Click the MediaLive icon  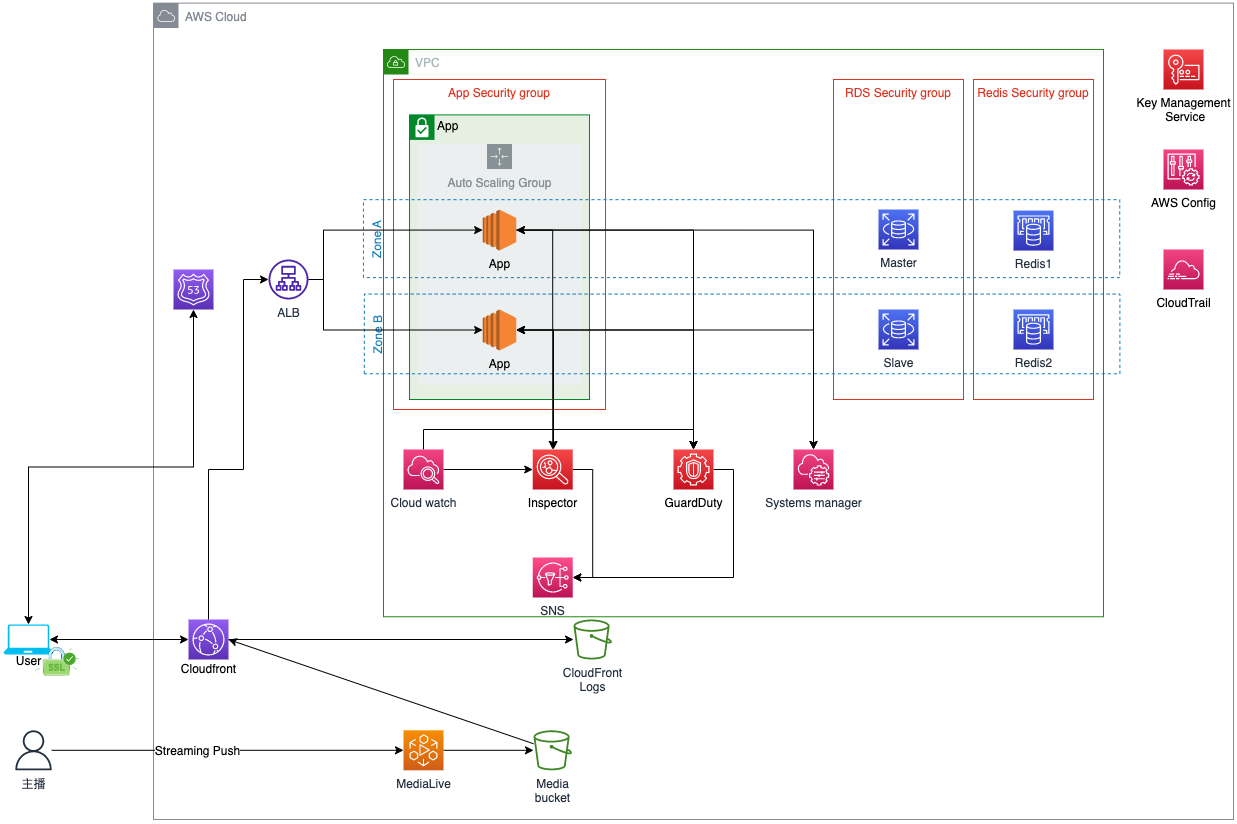[x=423, y=749]
